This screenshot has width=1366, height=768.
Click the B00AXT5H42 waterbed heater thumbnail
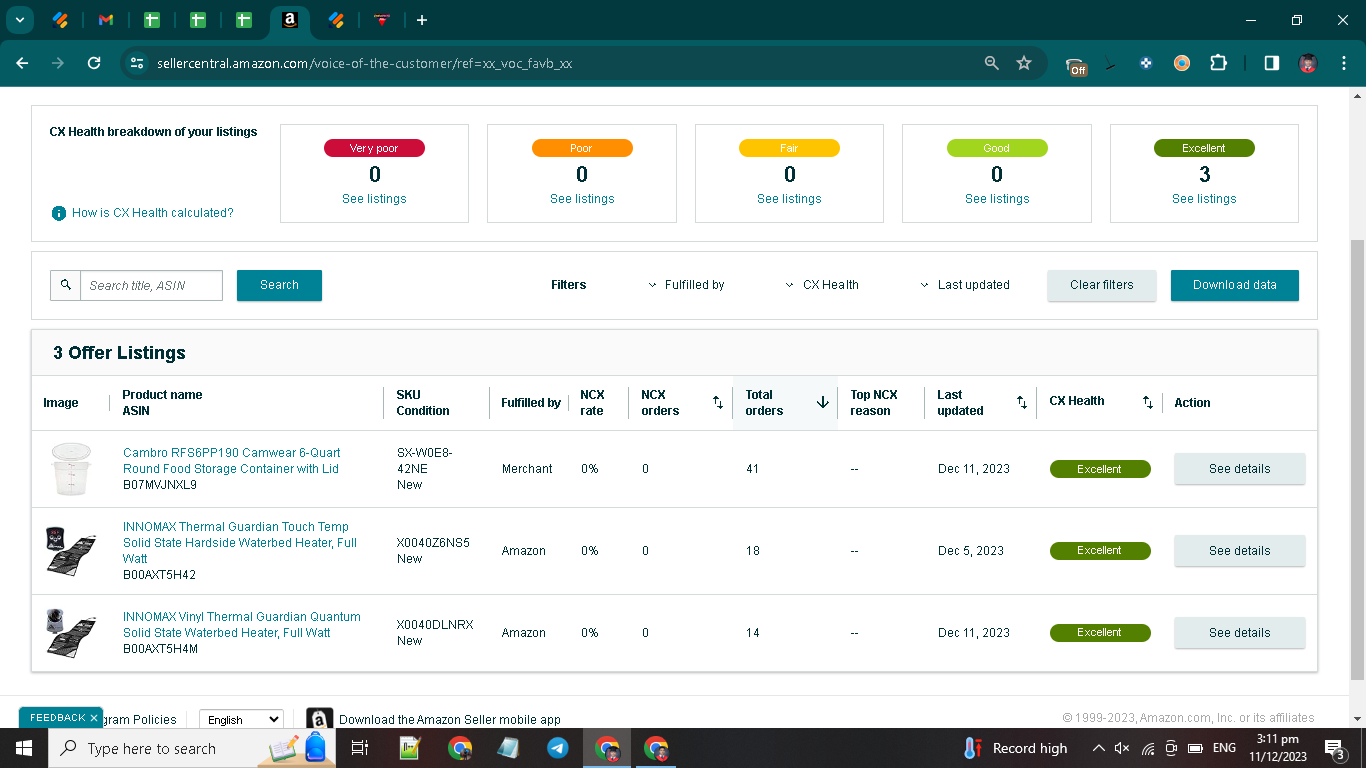click(70, 551)
